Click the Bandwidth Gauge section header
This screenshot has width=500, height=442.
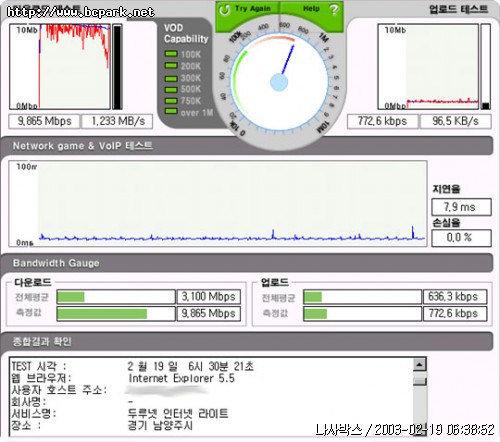point(247,263)
